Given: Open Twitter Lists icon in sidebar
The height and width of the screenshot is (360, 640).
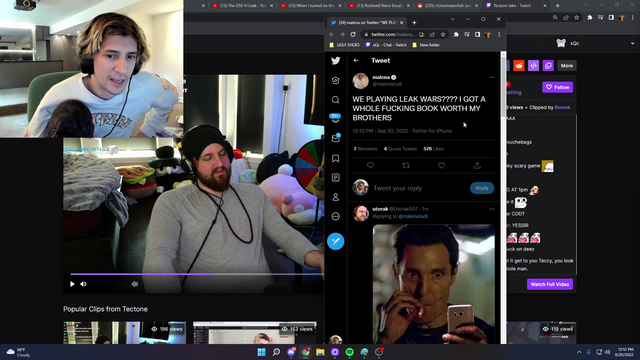Looking at the screenshot, I should (x=336, y=178).
